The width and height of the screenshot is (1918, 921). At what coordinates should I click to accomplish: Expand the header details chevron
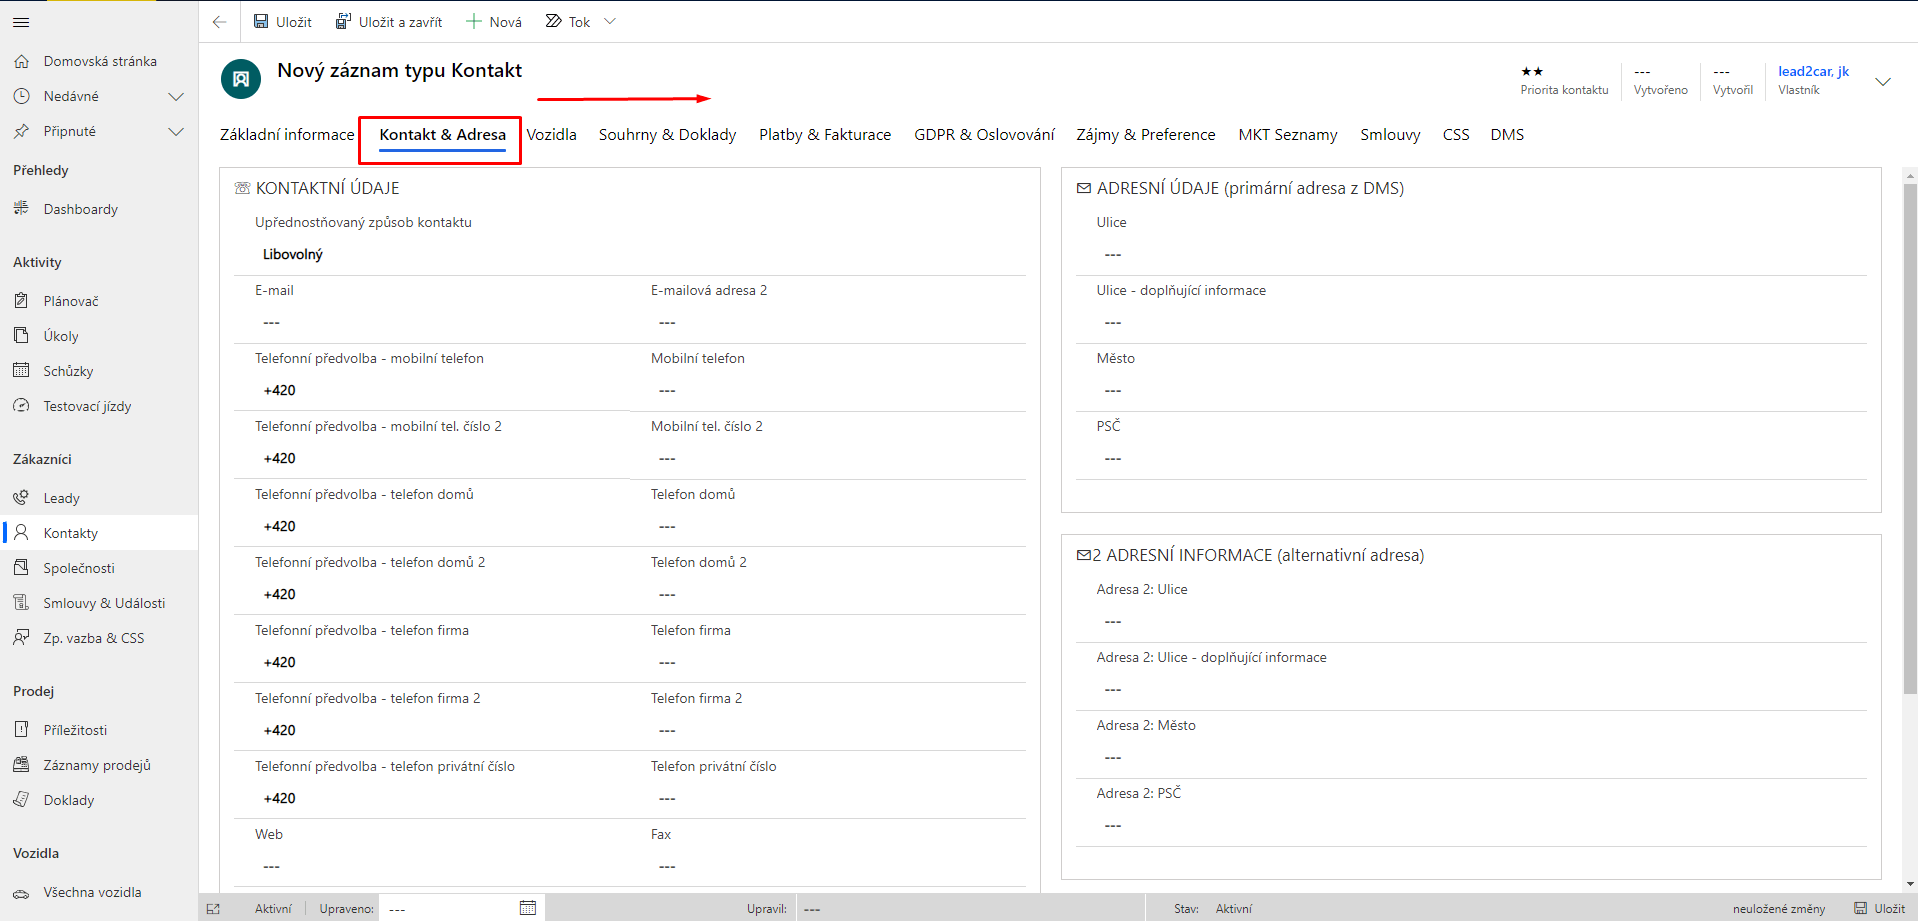click(x=1882, y=82)
